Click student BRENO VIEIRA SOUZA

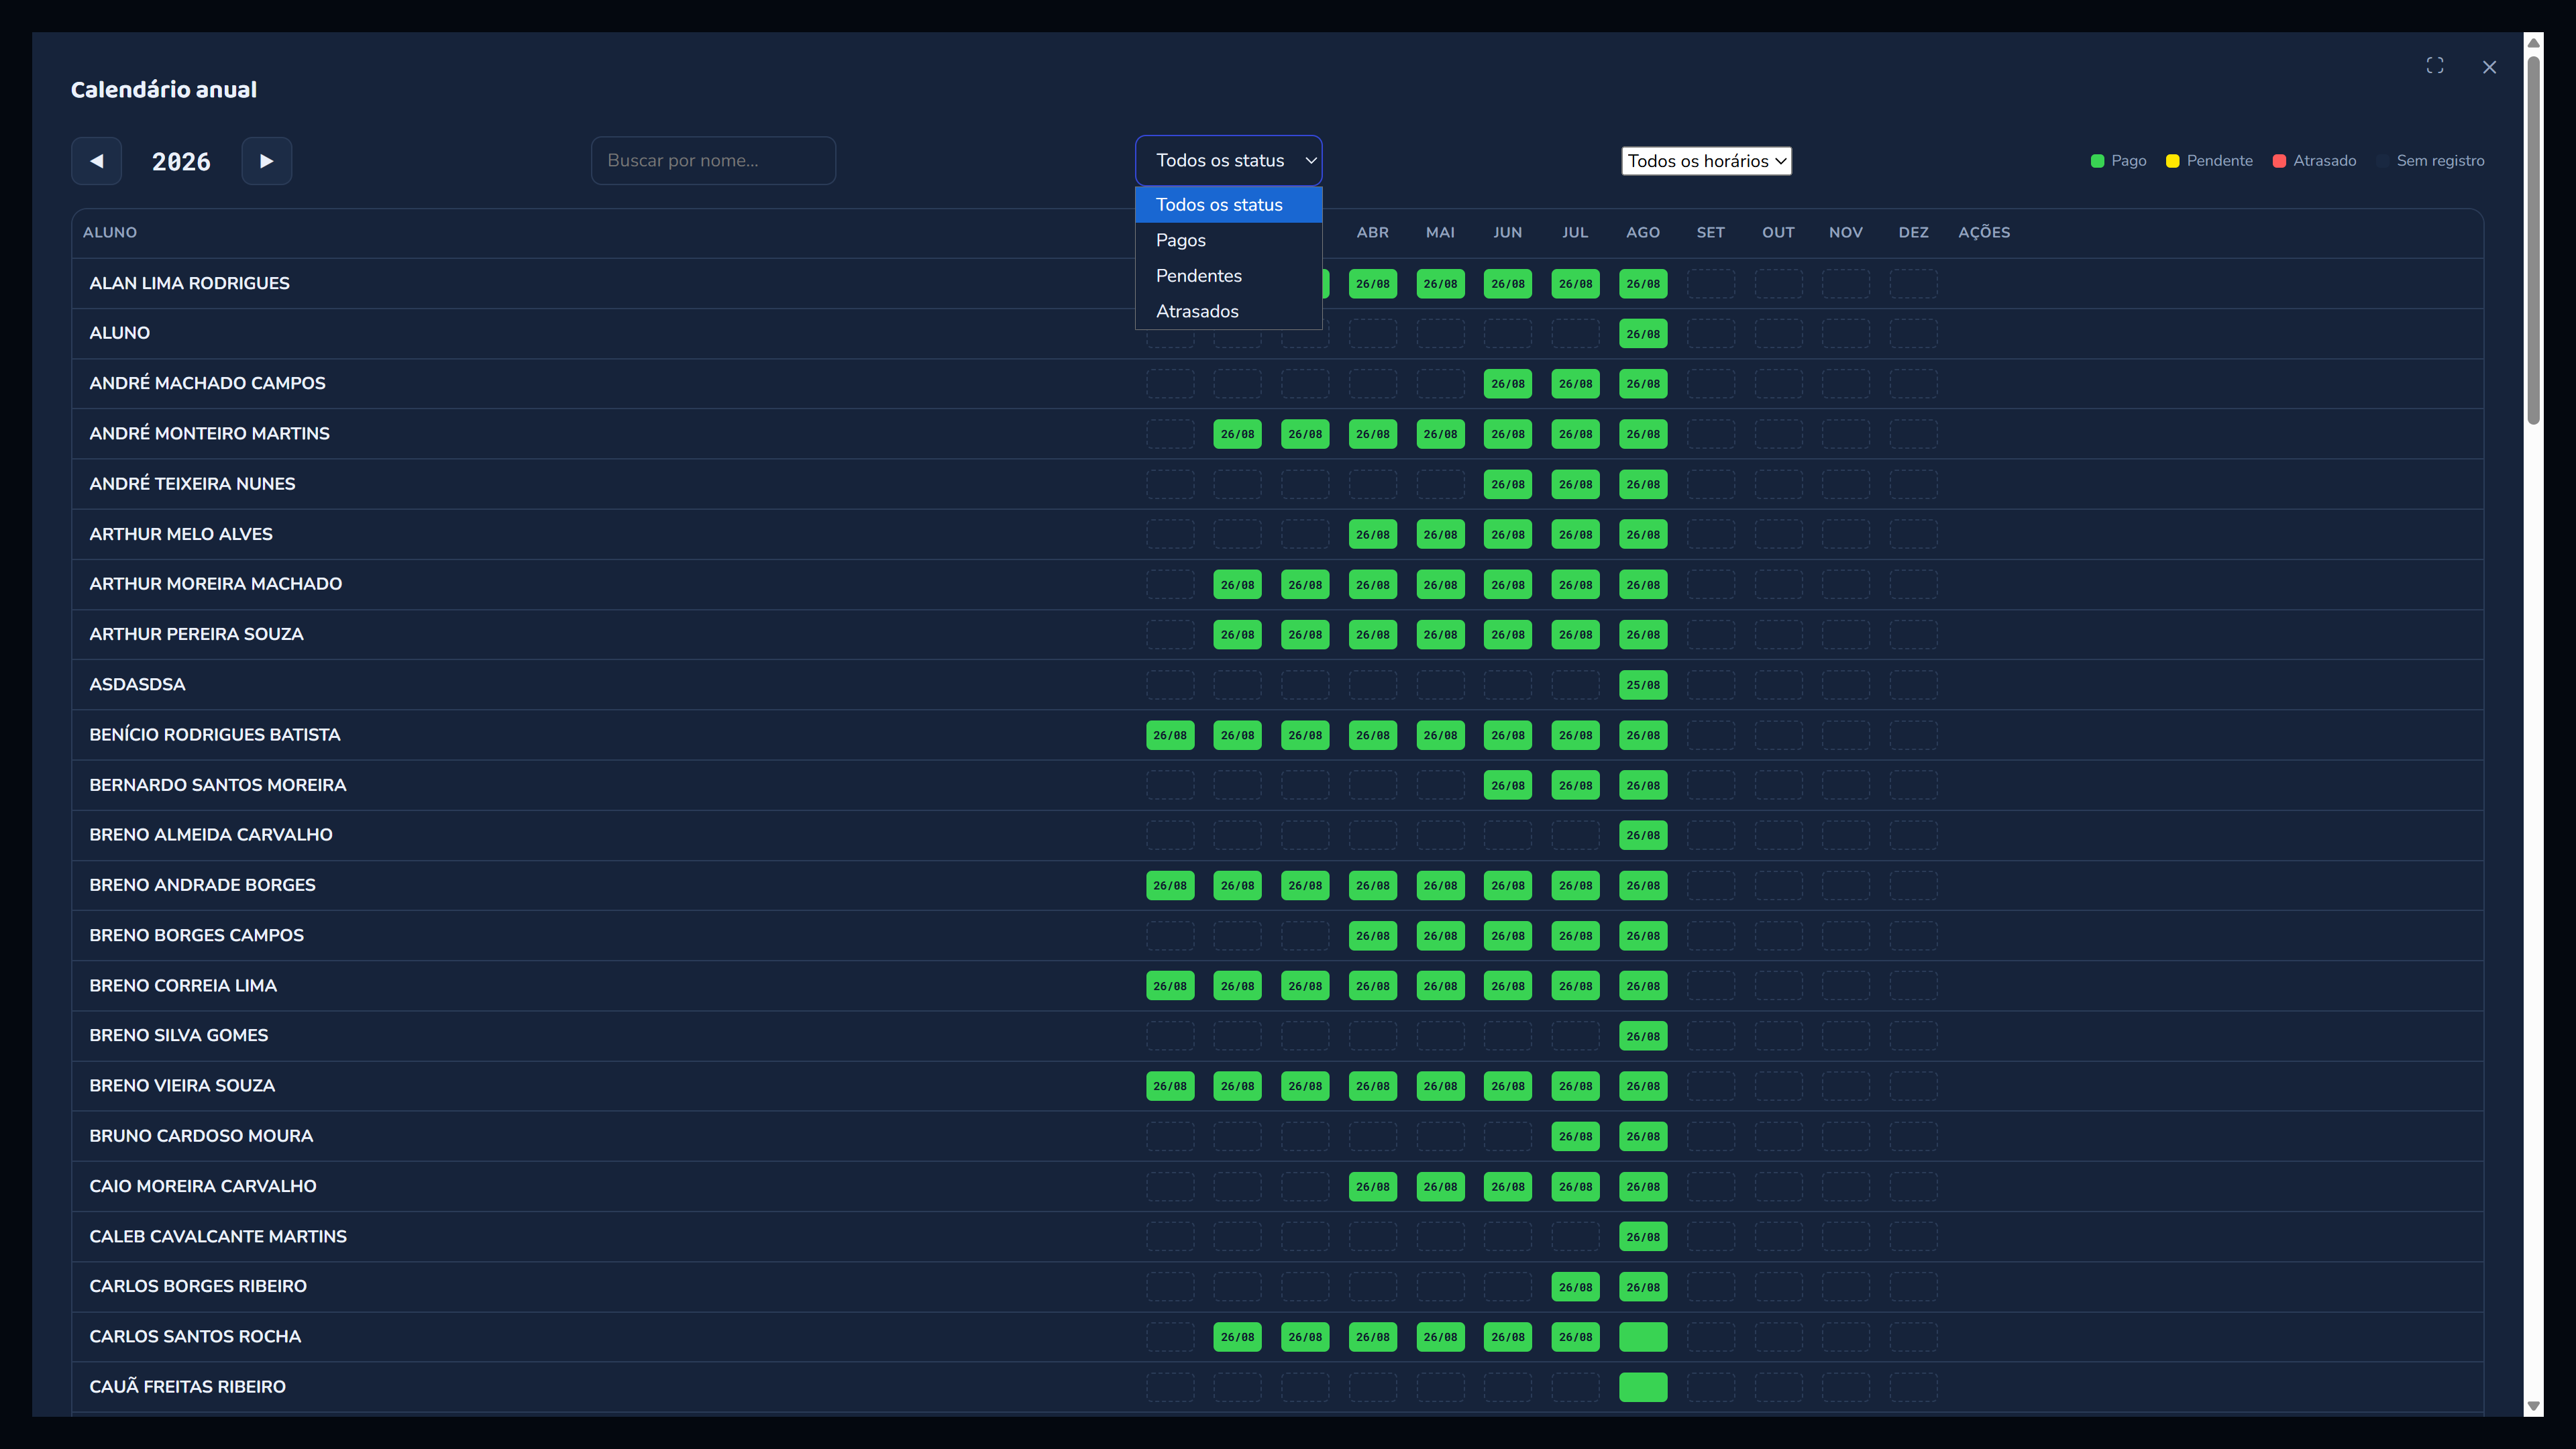(182, 1086)
